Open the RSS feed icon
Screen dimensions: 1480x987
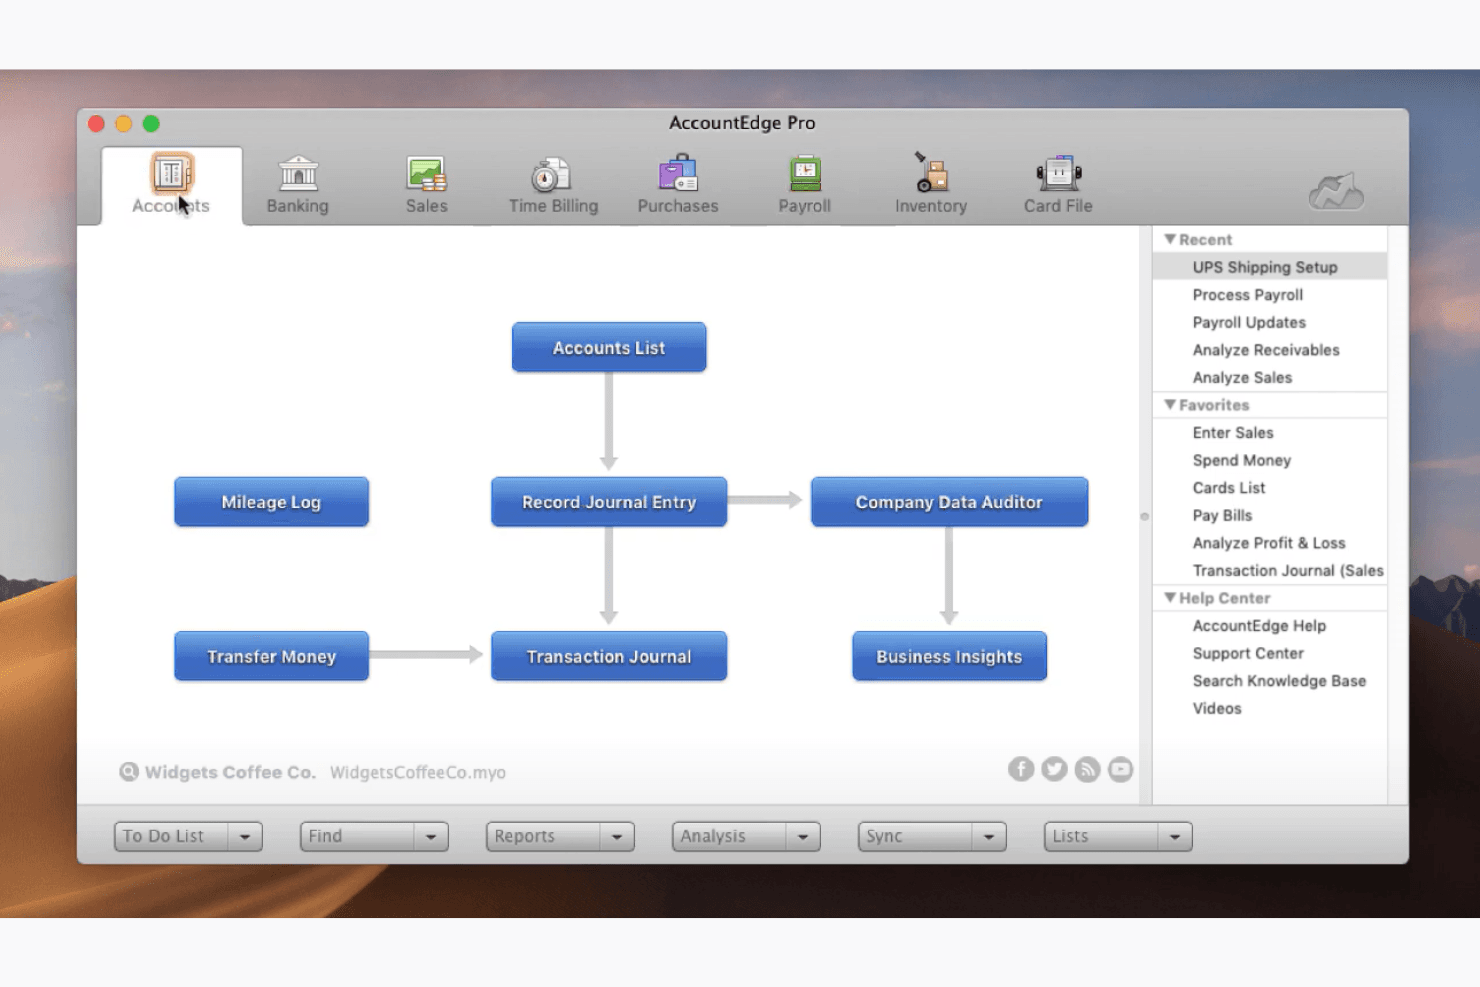pyautogui.click(x=1087, y=769)
